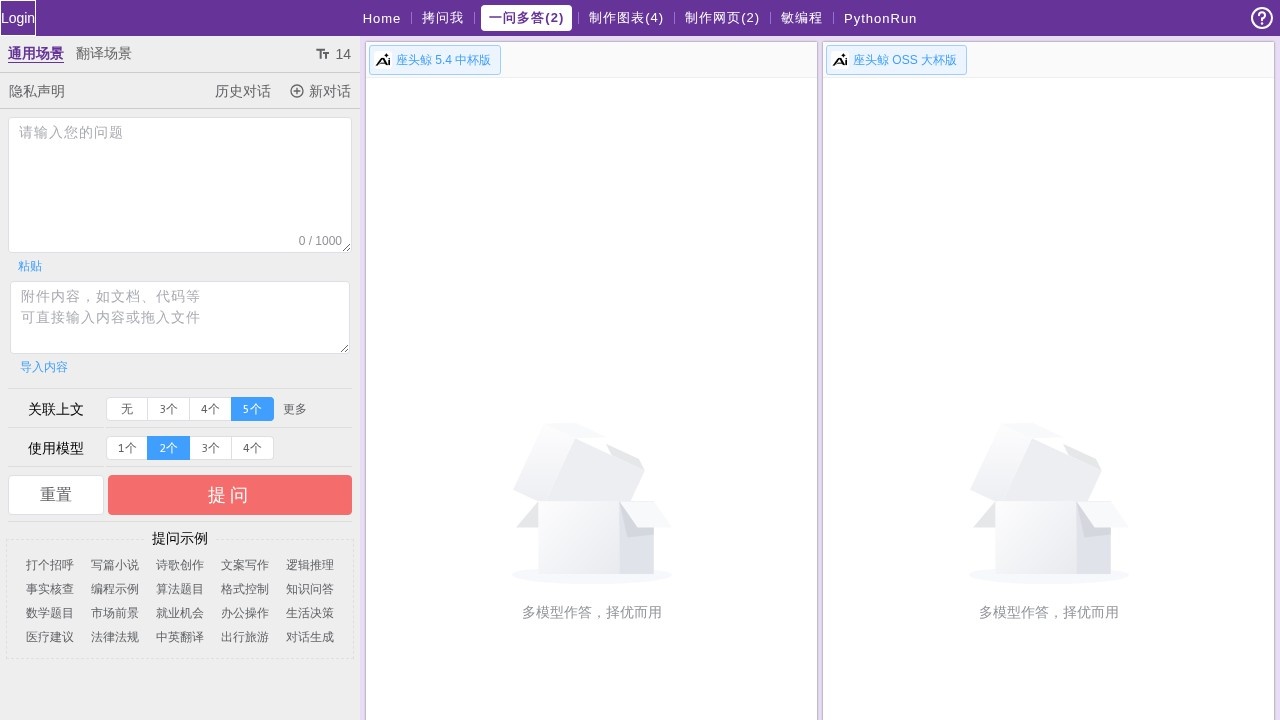The width and height of the screenshot is (1280, 720).
Task: Choose the 医疗建议 example prompt
Action: [50, 637]
